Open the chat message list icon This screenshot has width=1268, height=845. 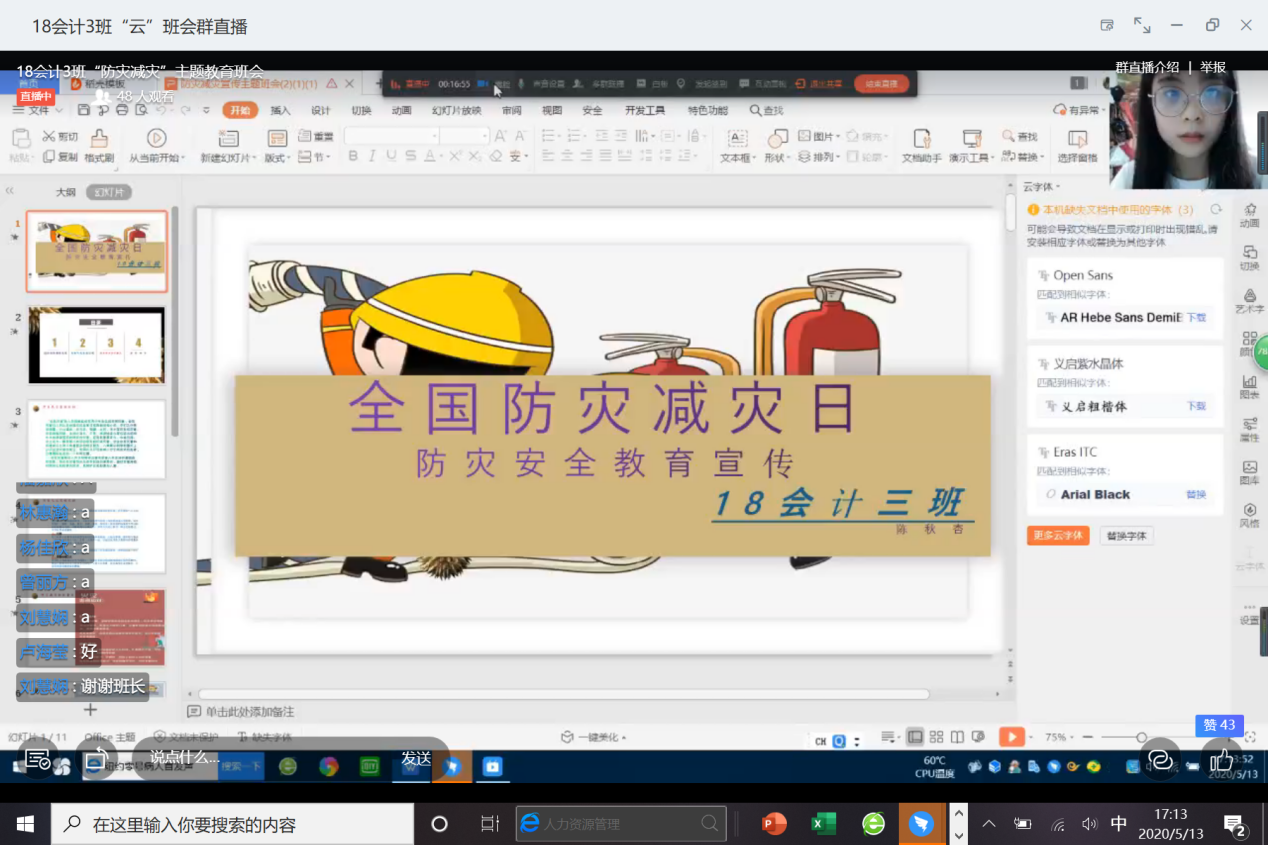click(37, 759)
